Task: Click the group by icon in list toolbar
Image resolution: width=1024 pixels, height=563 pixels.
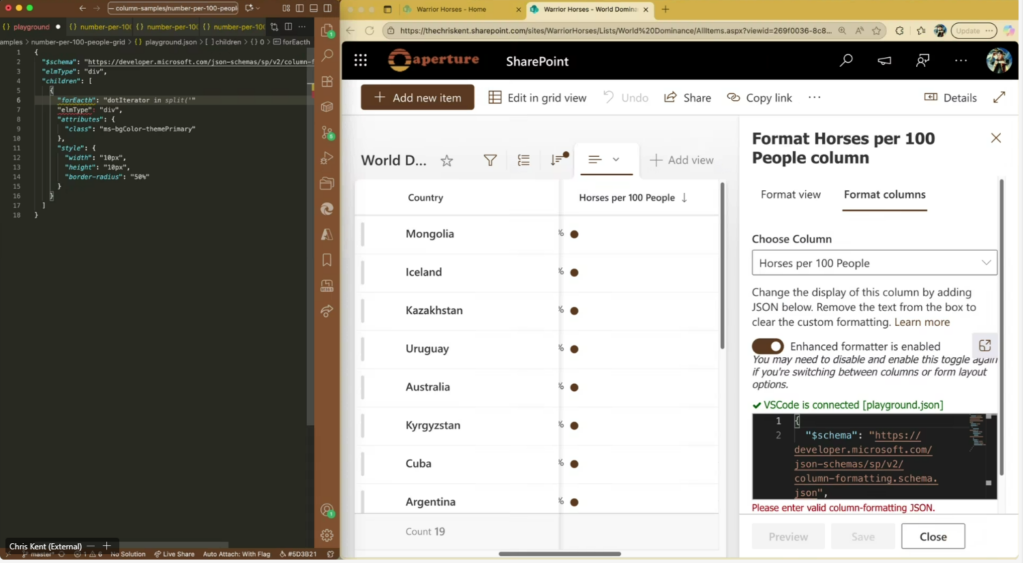Action: pos(523,160)
